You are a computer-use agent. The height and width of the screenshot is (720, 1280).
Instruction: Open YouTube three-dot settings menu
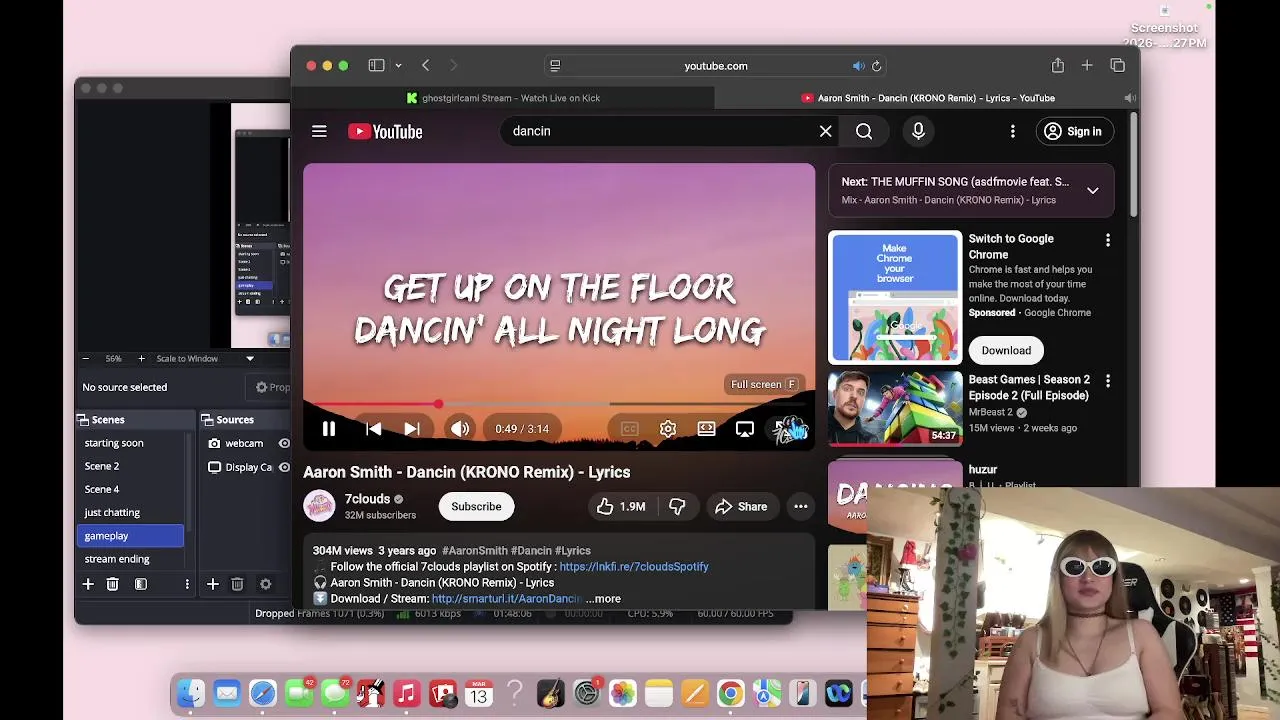(x=1012, y=131)
